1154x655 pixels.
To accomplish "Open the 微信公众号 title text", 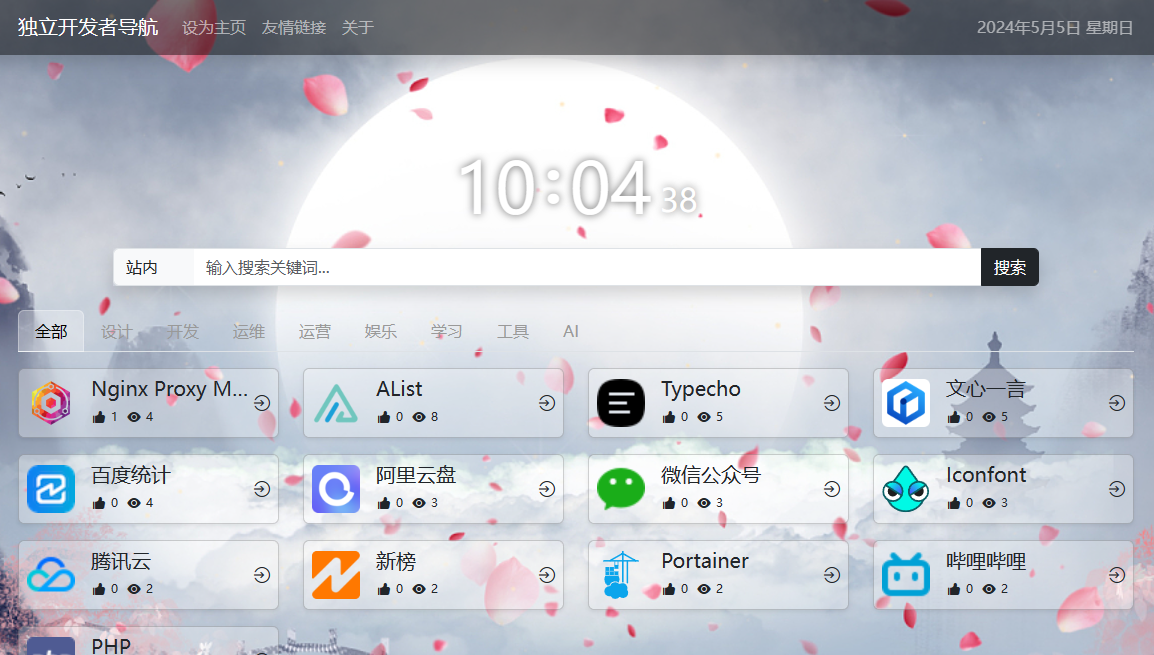I will [711, 475].
